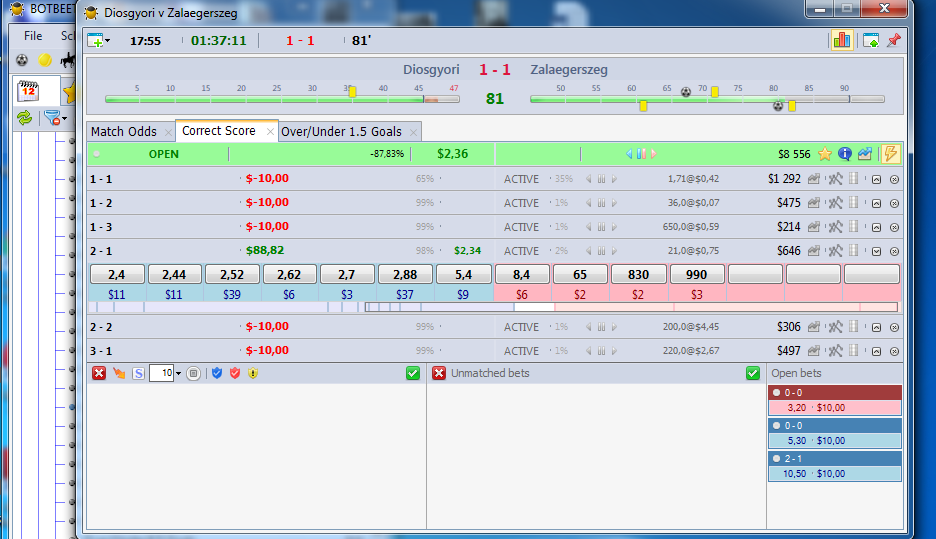Open the File menu in BOTBEETLE window

pos(33,36)
